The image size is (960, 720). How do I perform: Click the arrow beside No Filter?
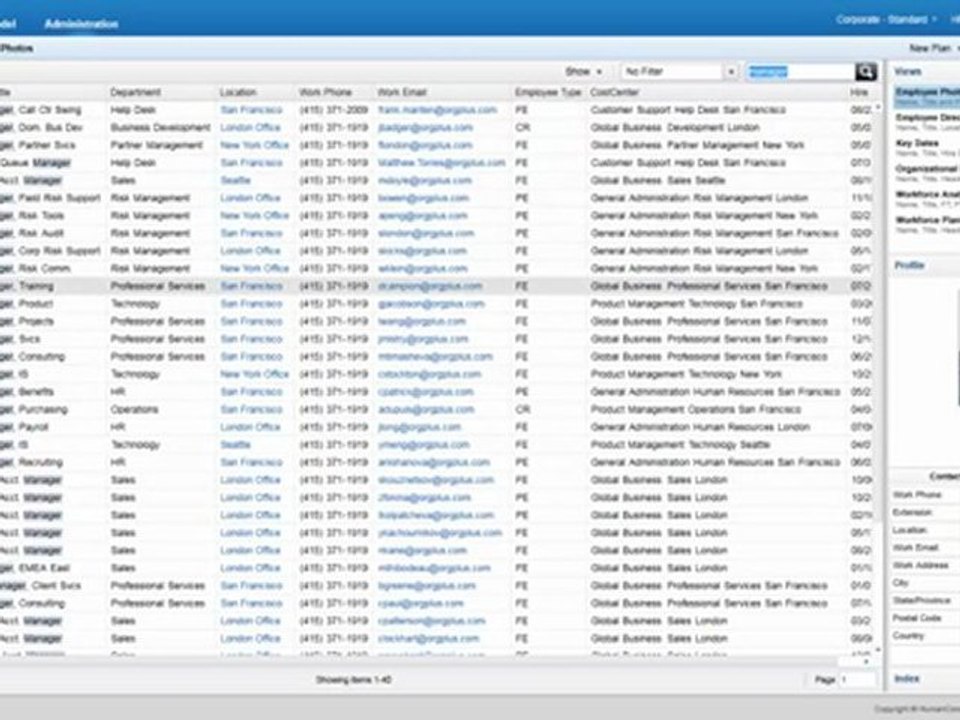731,72
